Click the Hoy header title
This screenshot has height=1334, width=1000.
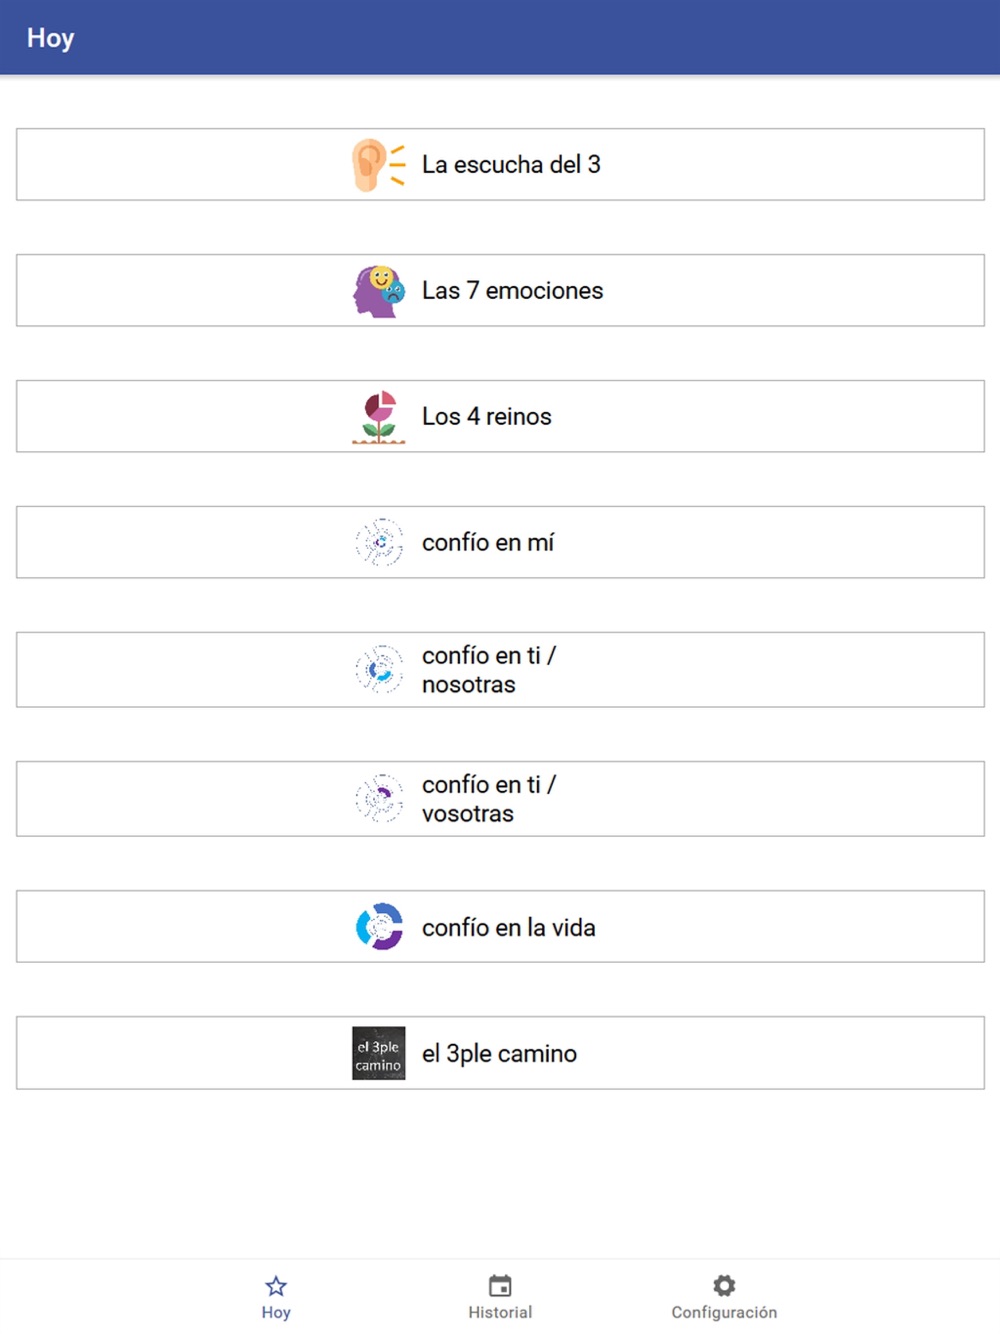(50, 38)
